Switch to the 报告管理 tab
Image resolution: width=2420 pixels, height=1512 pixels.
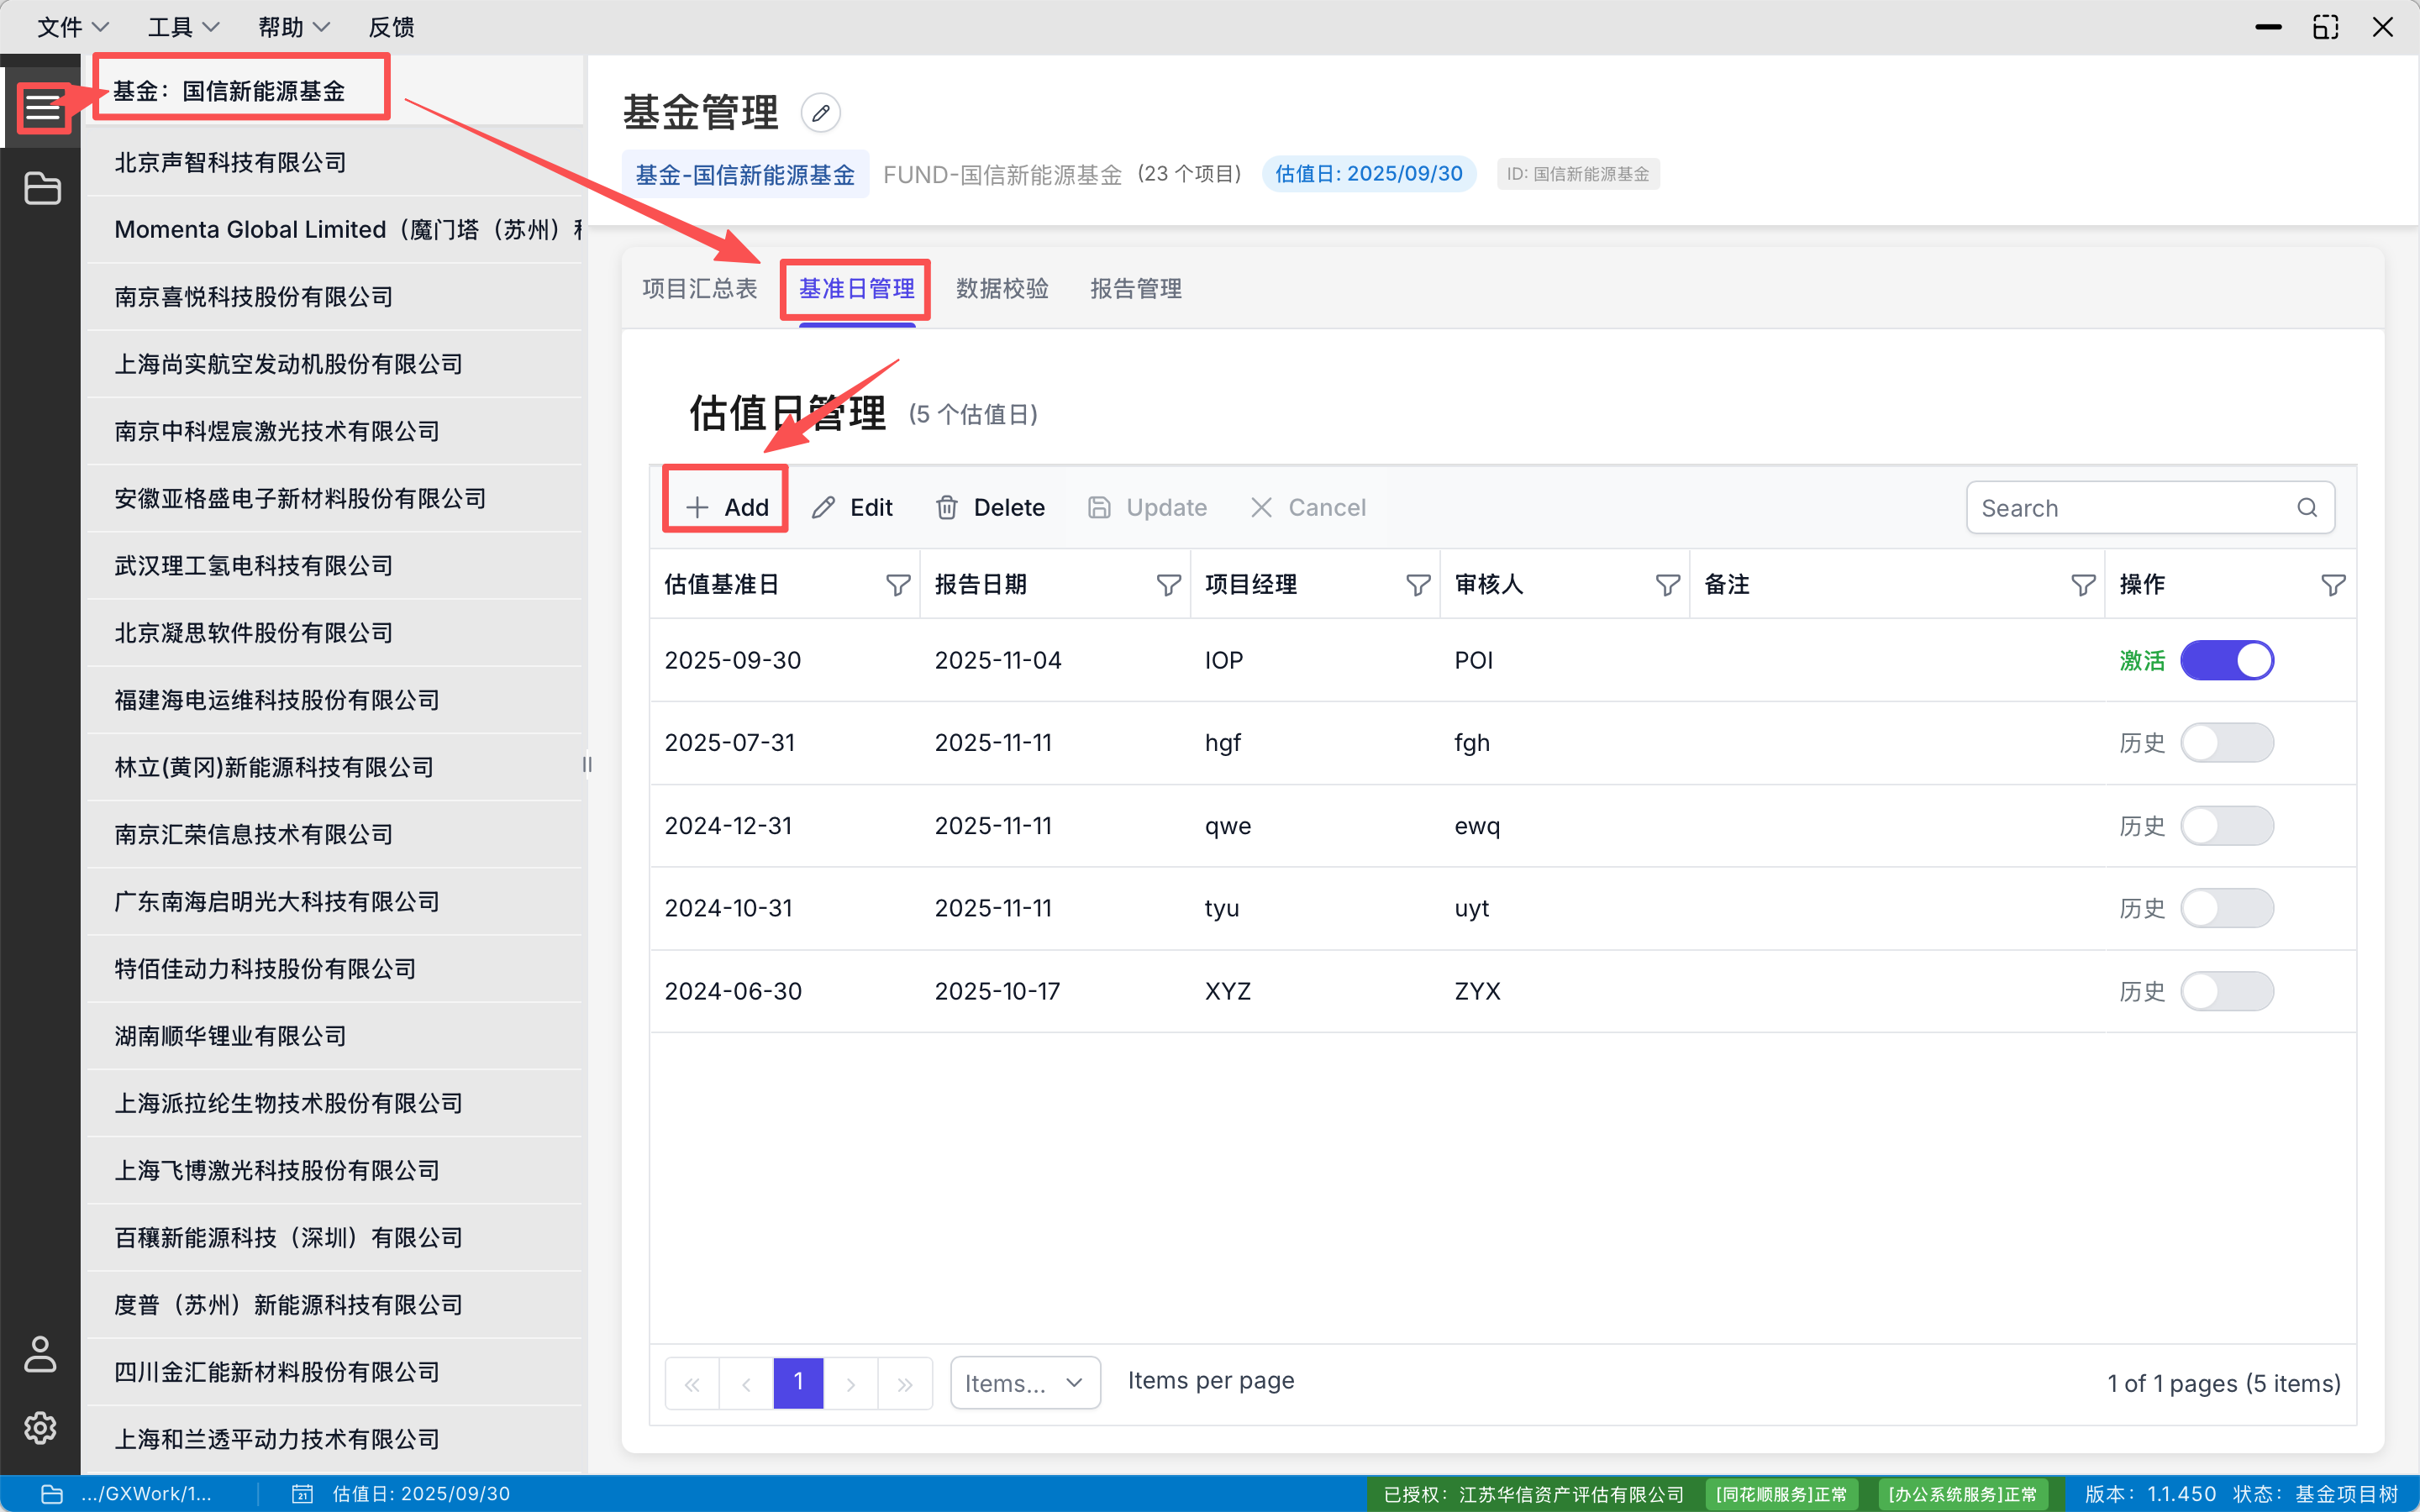(x=1135, y=289)
